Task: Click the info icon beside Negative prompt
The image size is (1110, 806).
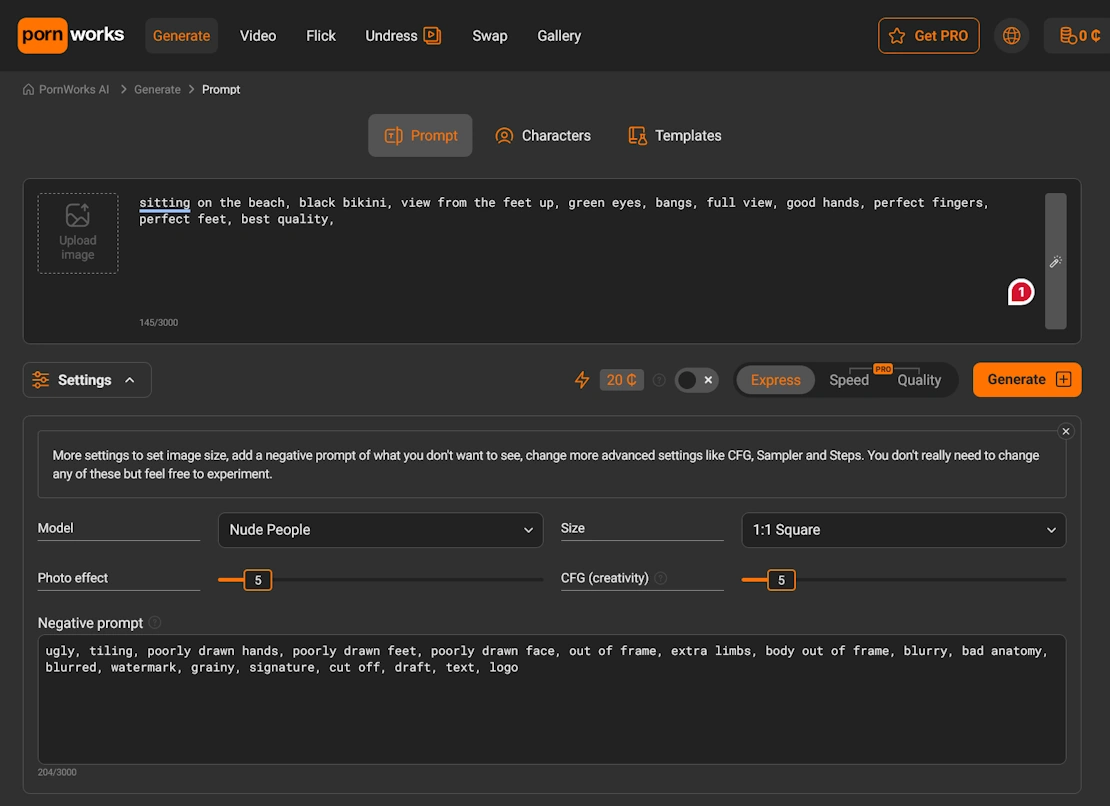Action: pos(155,623)
